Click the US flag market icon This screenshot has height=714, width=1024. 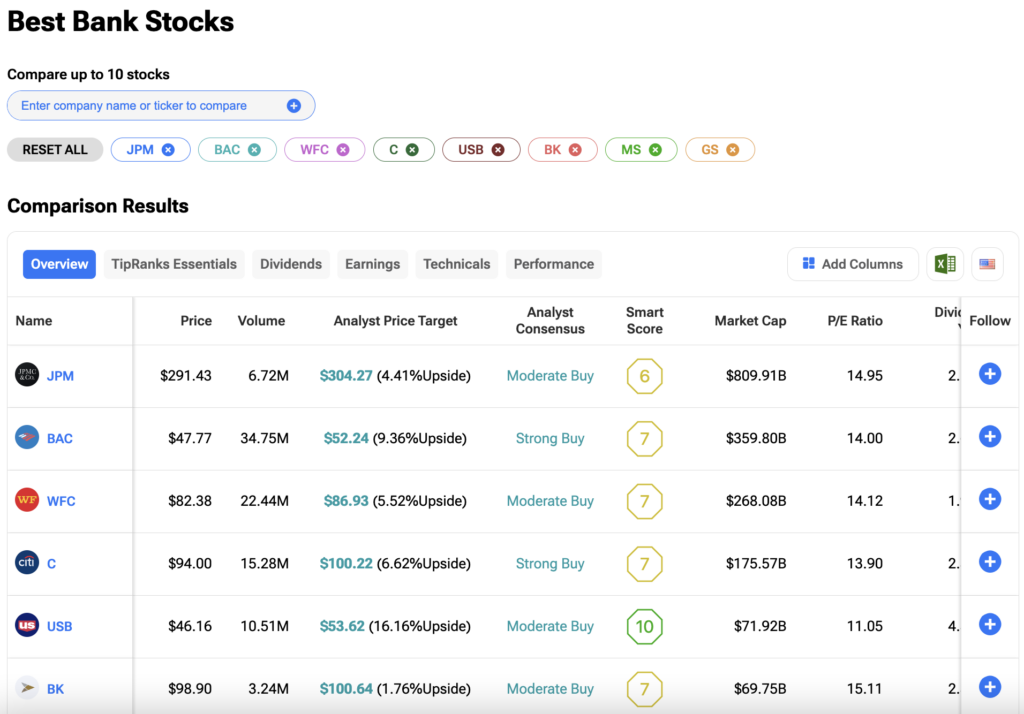pos(987,264)
